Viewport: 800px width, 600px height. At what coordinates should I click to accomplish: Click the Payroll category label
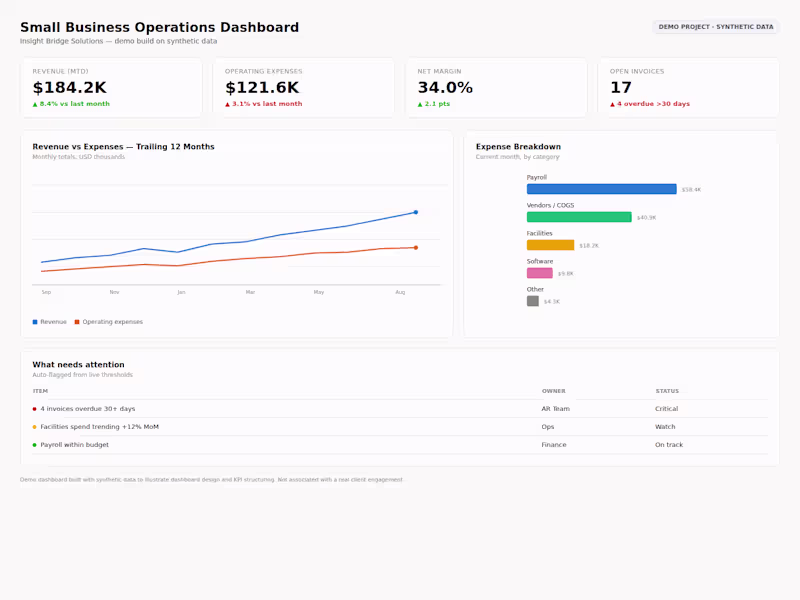click(537, 178)
